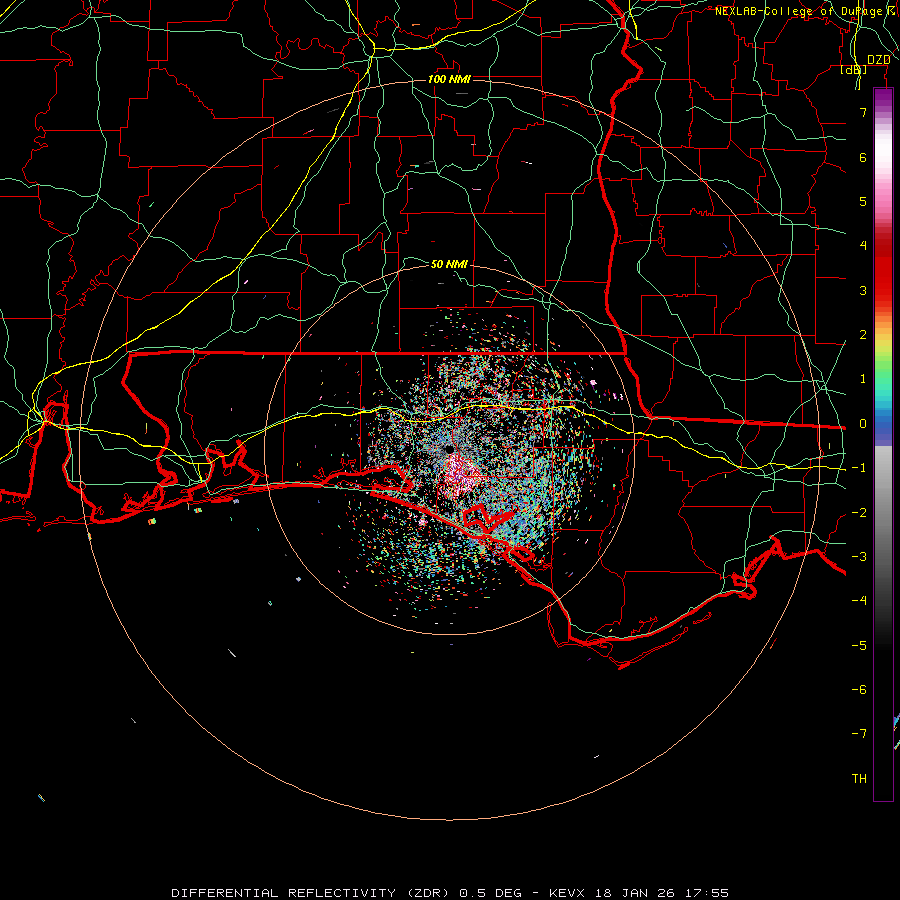Image resolution: width=900 pixels, height=900 pixels.
Task: Click the -5 tick label on the scale
Action: click(859, 646)
